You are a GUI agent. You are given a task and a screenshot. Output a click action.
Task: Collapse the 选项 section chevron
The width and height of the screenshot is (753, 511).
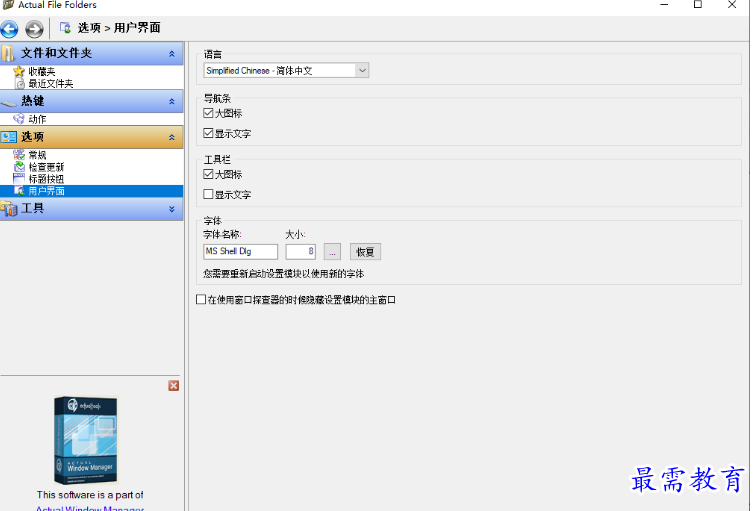171,137
